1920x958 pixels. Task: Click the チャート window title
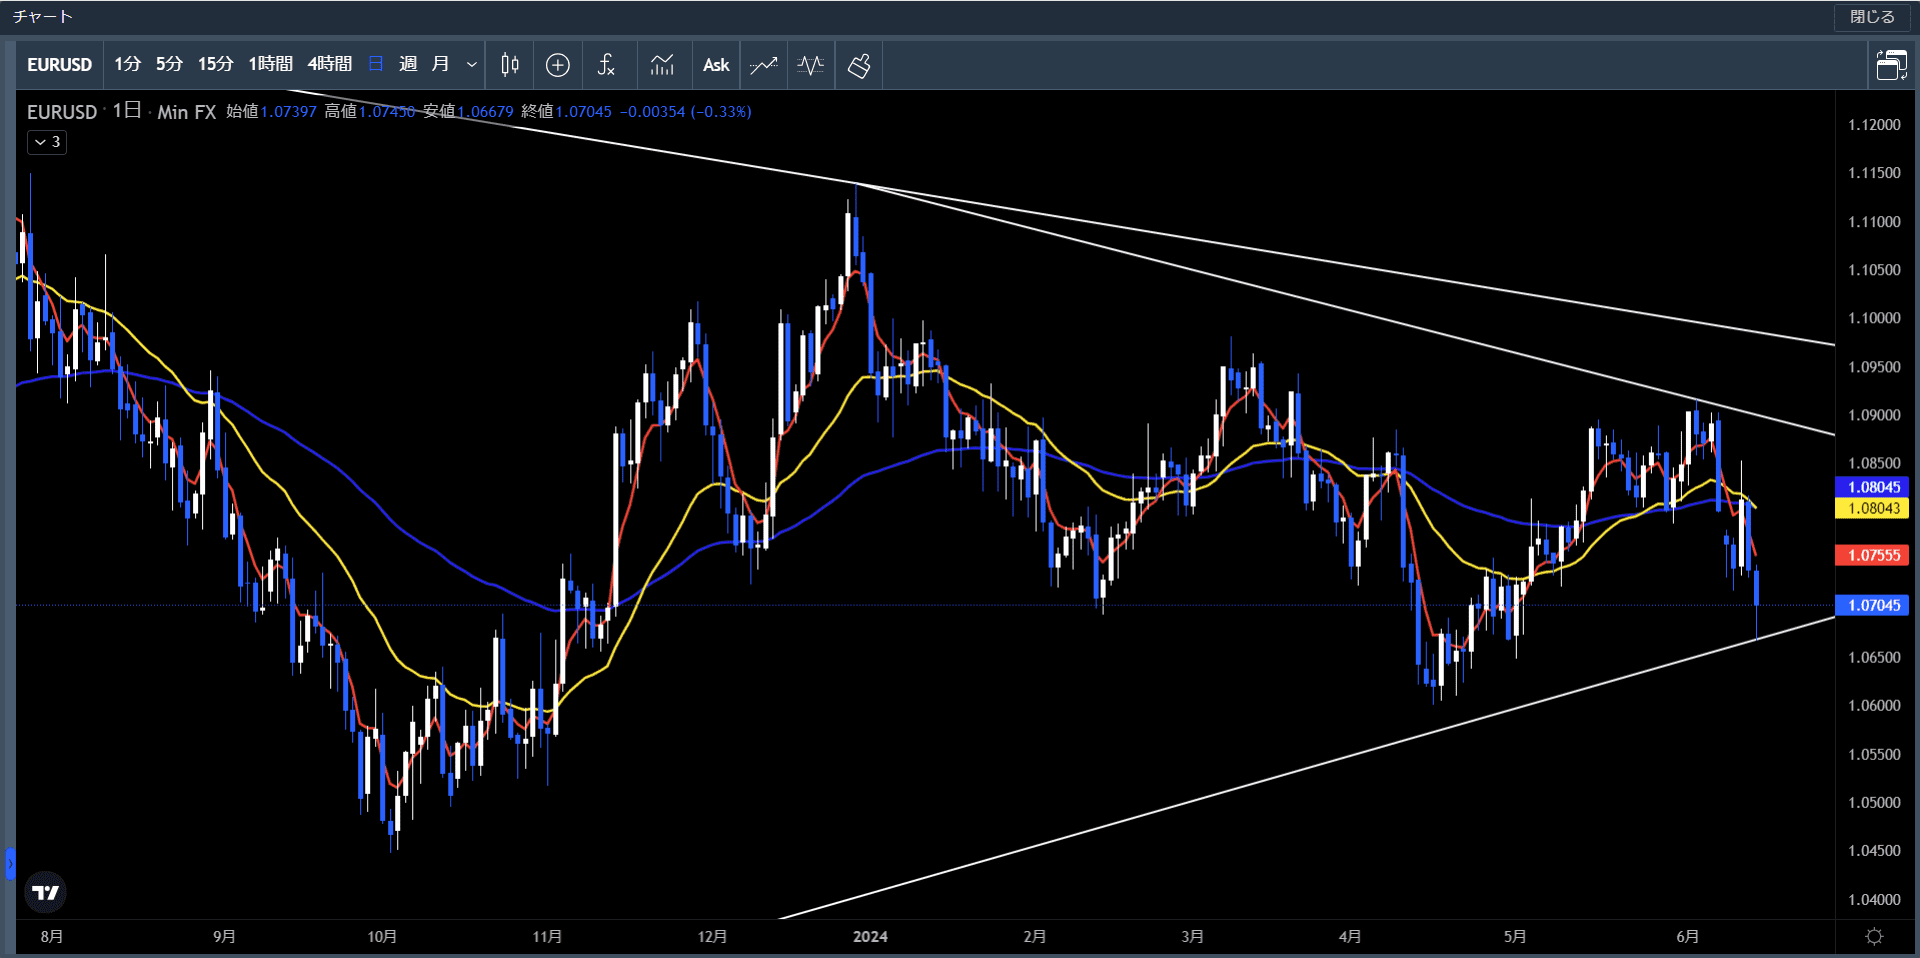pyautogui.click(x=43, y=17)
